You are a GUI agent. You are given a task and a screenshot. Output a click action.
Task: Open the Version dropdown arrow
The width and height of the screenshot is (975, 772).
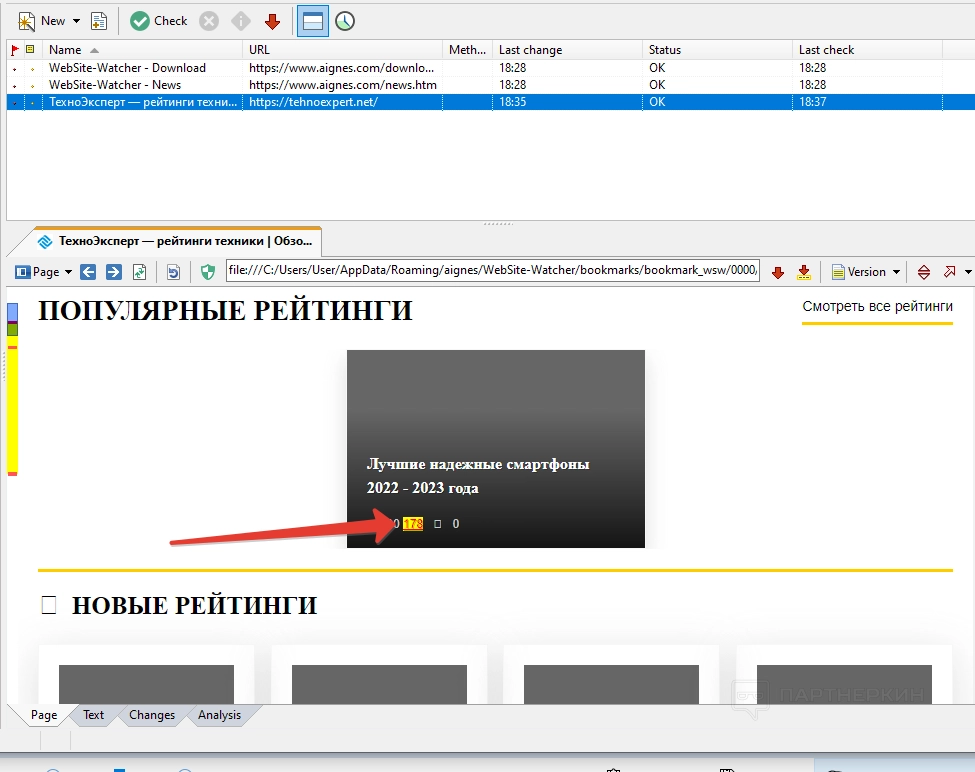pyautogui.click(x=896, y=272)
